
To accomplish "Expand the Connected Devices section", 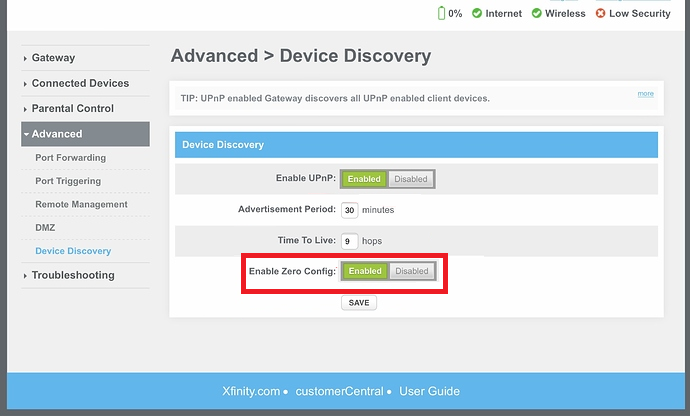I will point(80,83).
